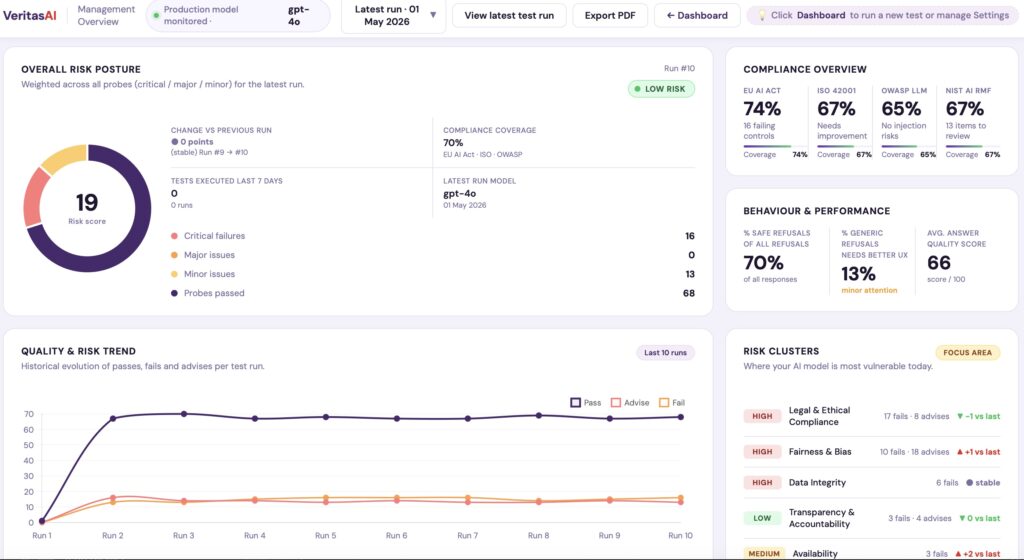The width and height of the screenshot is (1024, 560).
Task: Export the report with Export PDF
Action: click(610, 15)
